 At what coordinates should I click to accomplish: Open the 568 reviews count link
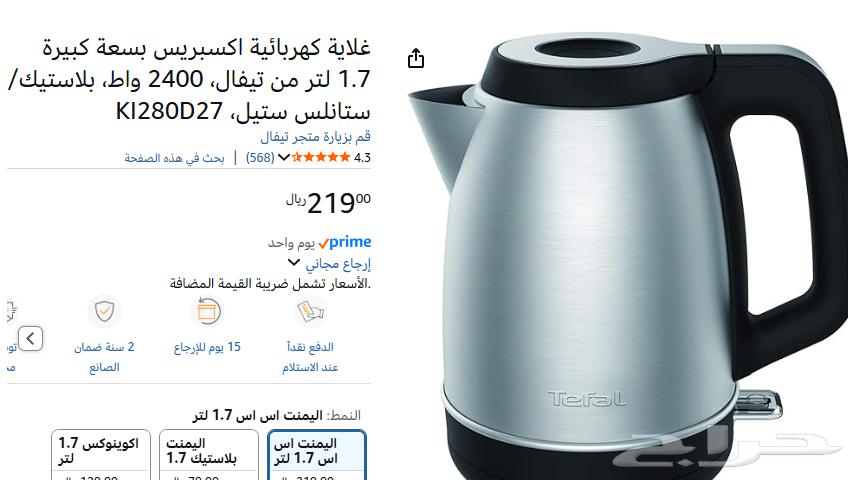pos(260,157)
